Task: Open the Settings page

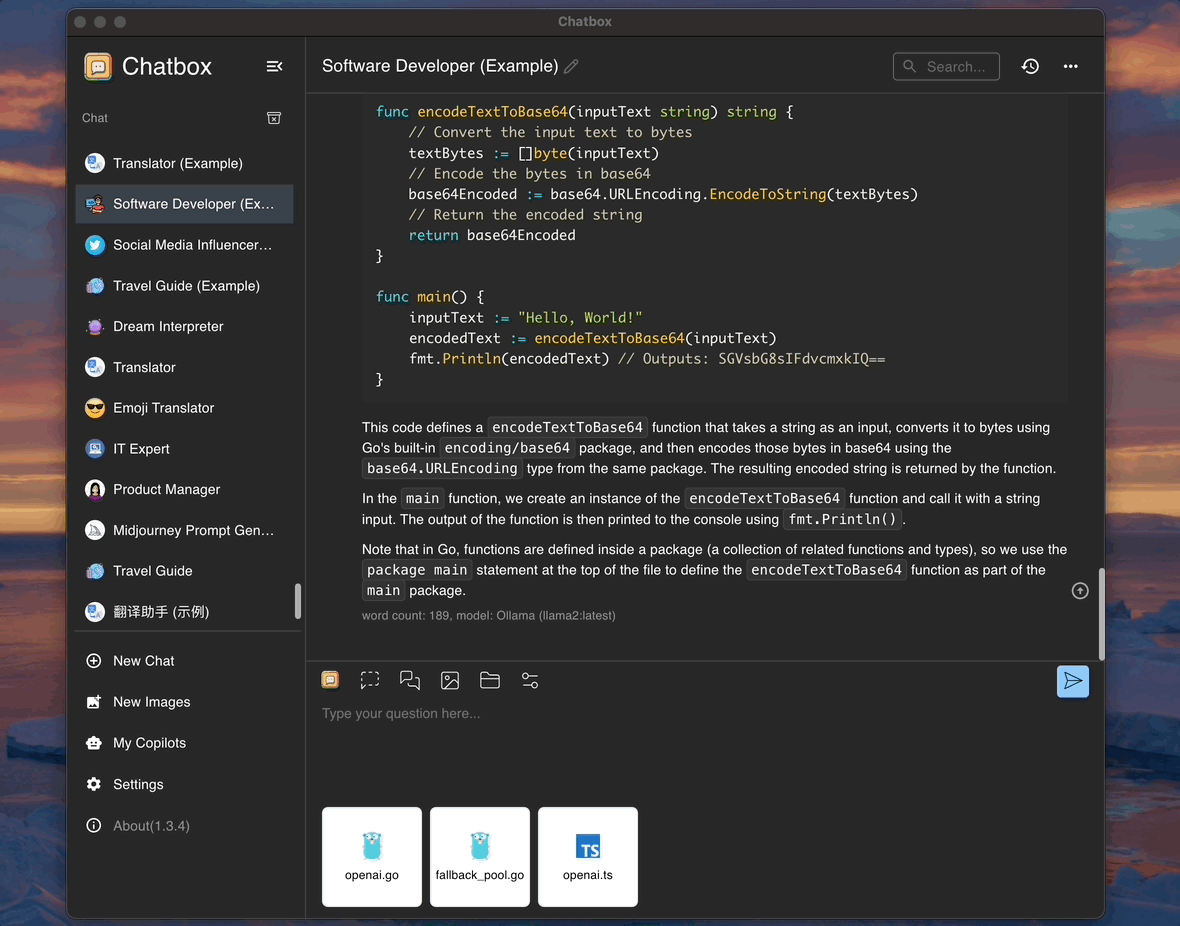Action: (x=138, y=785)
